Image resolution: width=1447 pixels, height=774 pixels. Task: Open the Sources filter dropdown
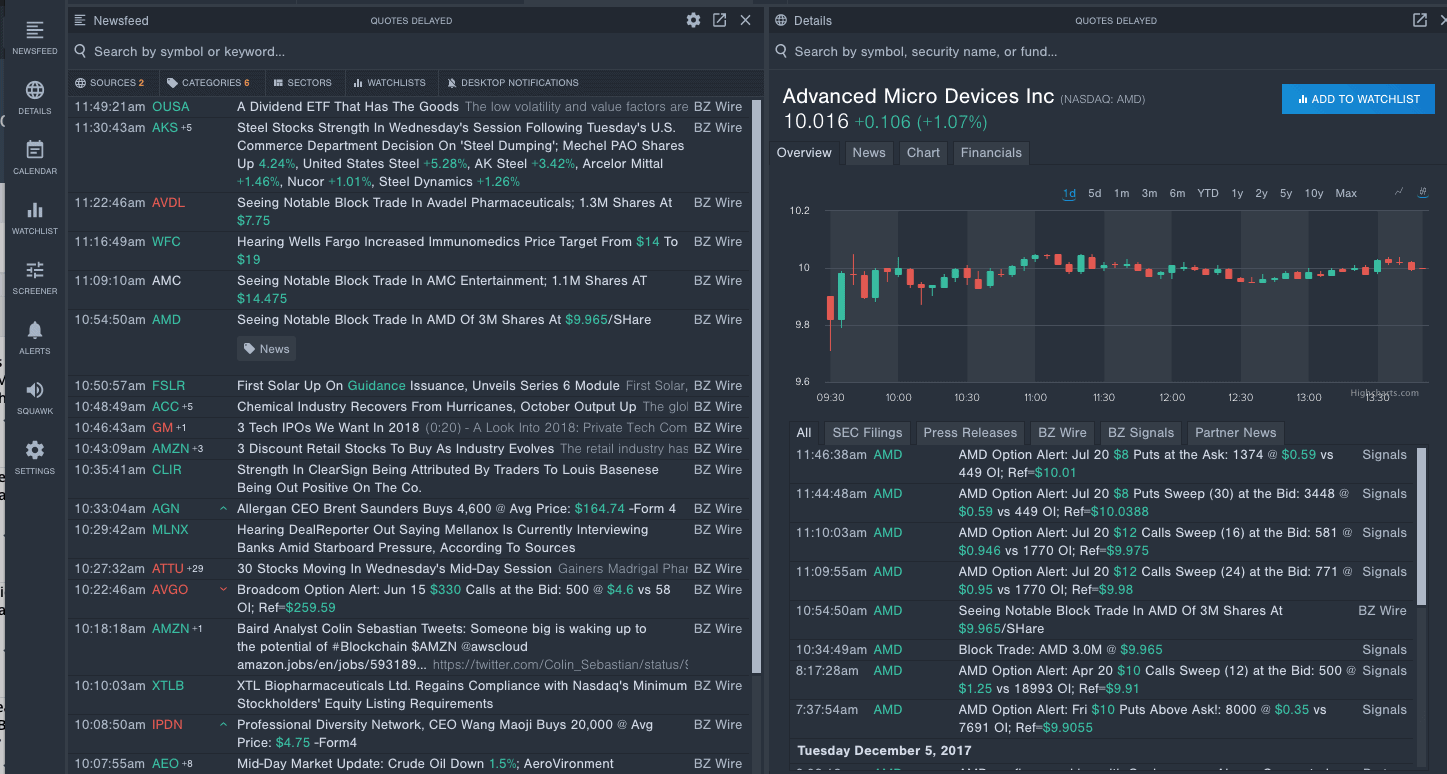point(110,82)
